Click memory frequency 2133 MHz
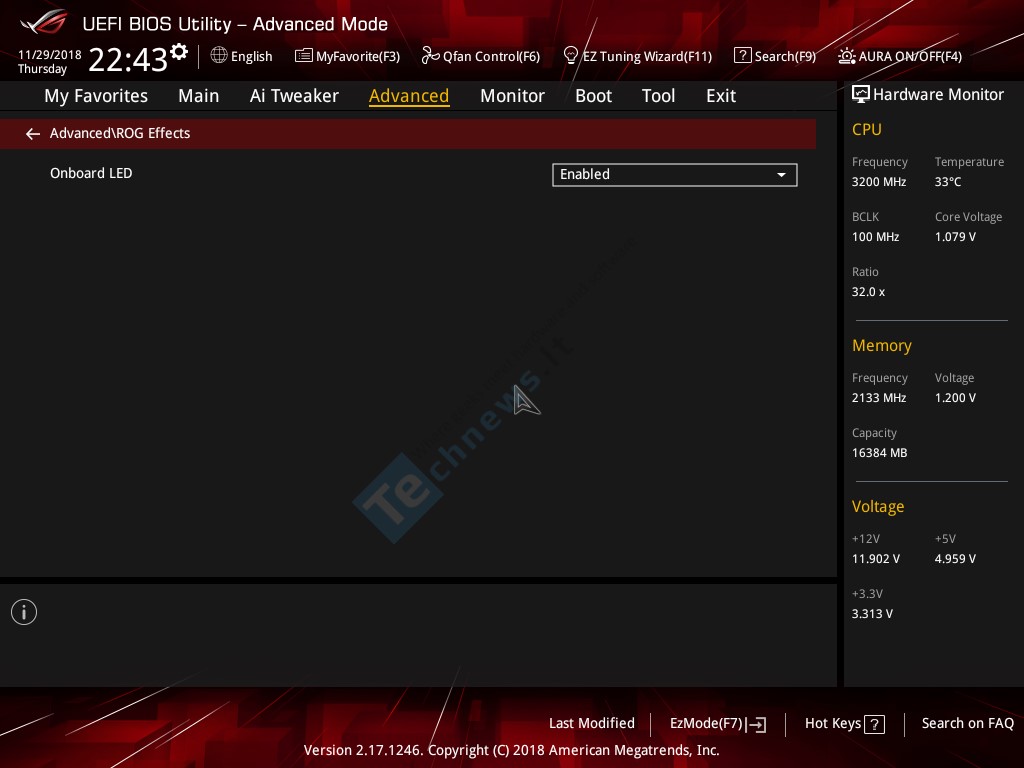This screenshot has height=768, width=1024. click(x=879, y=398)
